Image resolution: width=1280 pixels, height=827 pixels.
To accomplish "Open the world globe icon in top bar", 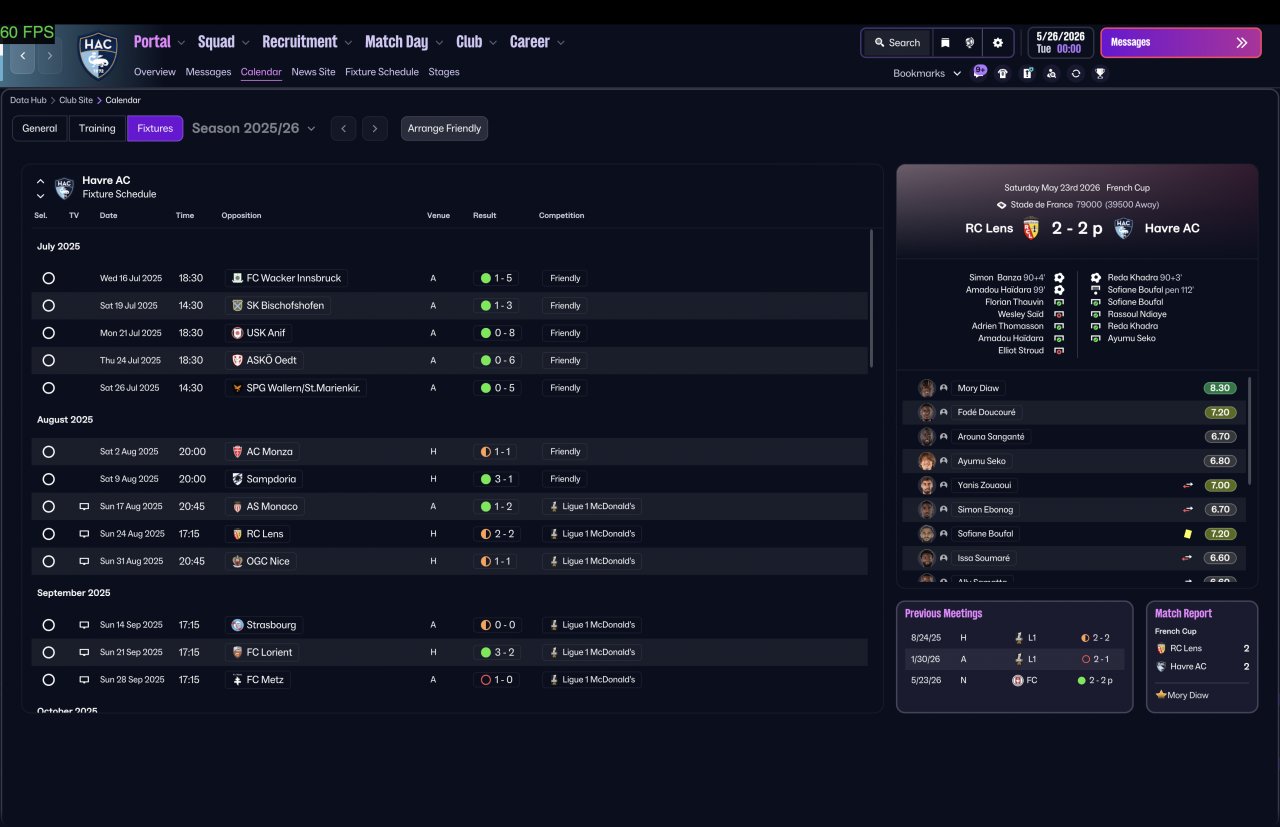I will [970, 43].
